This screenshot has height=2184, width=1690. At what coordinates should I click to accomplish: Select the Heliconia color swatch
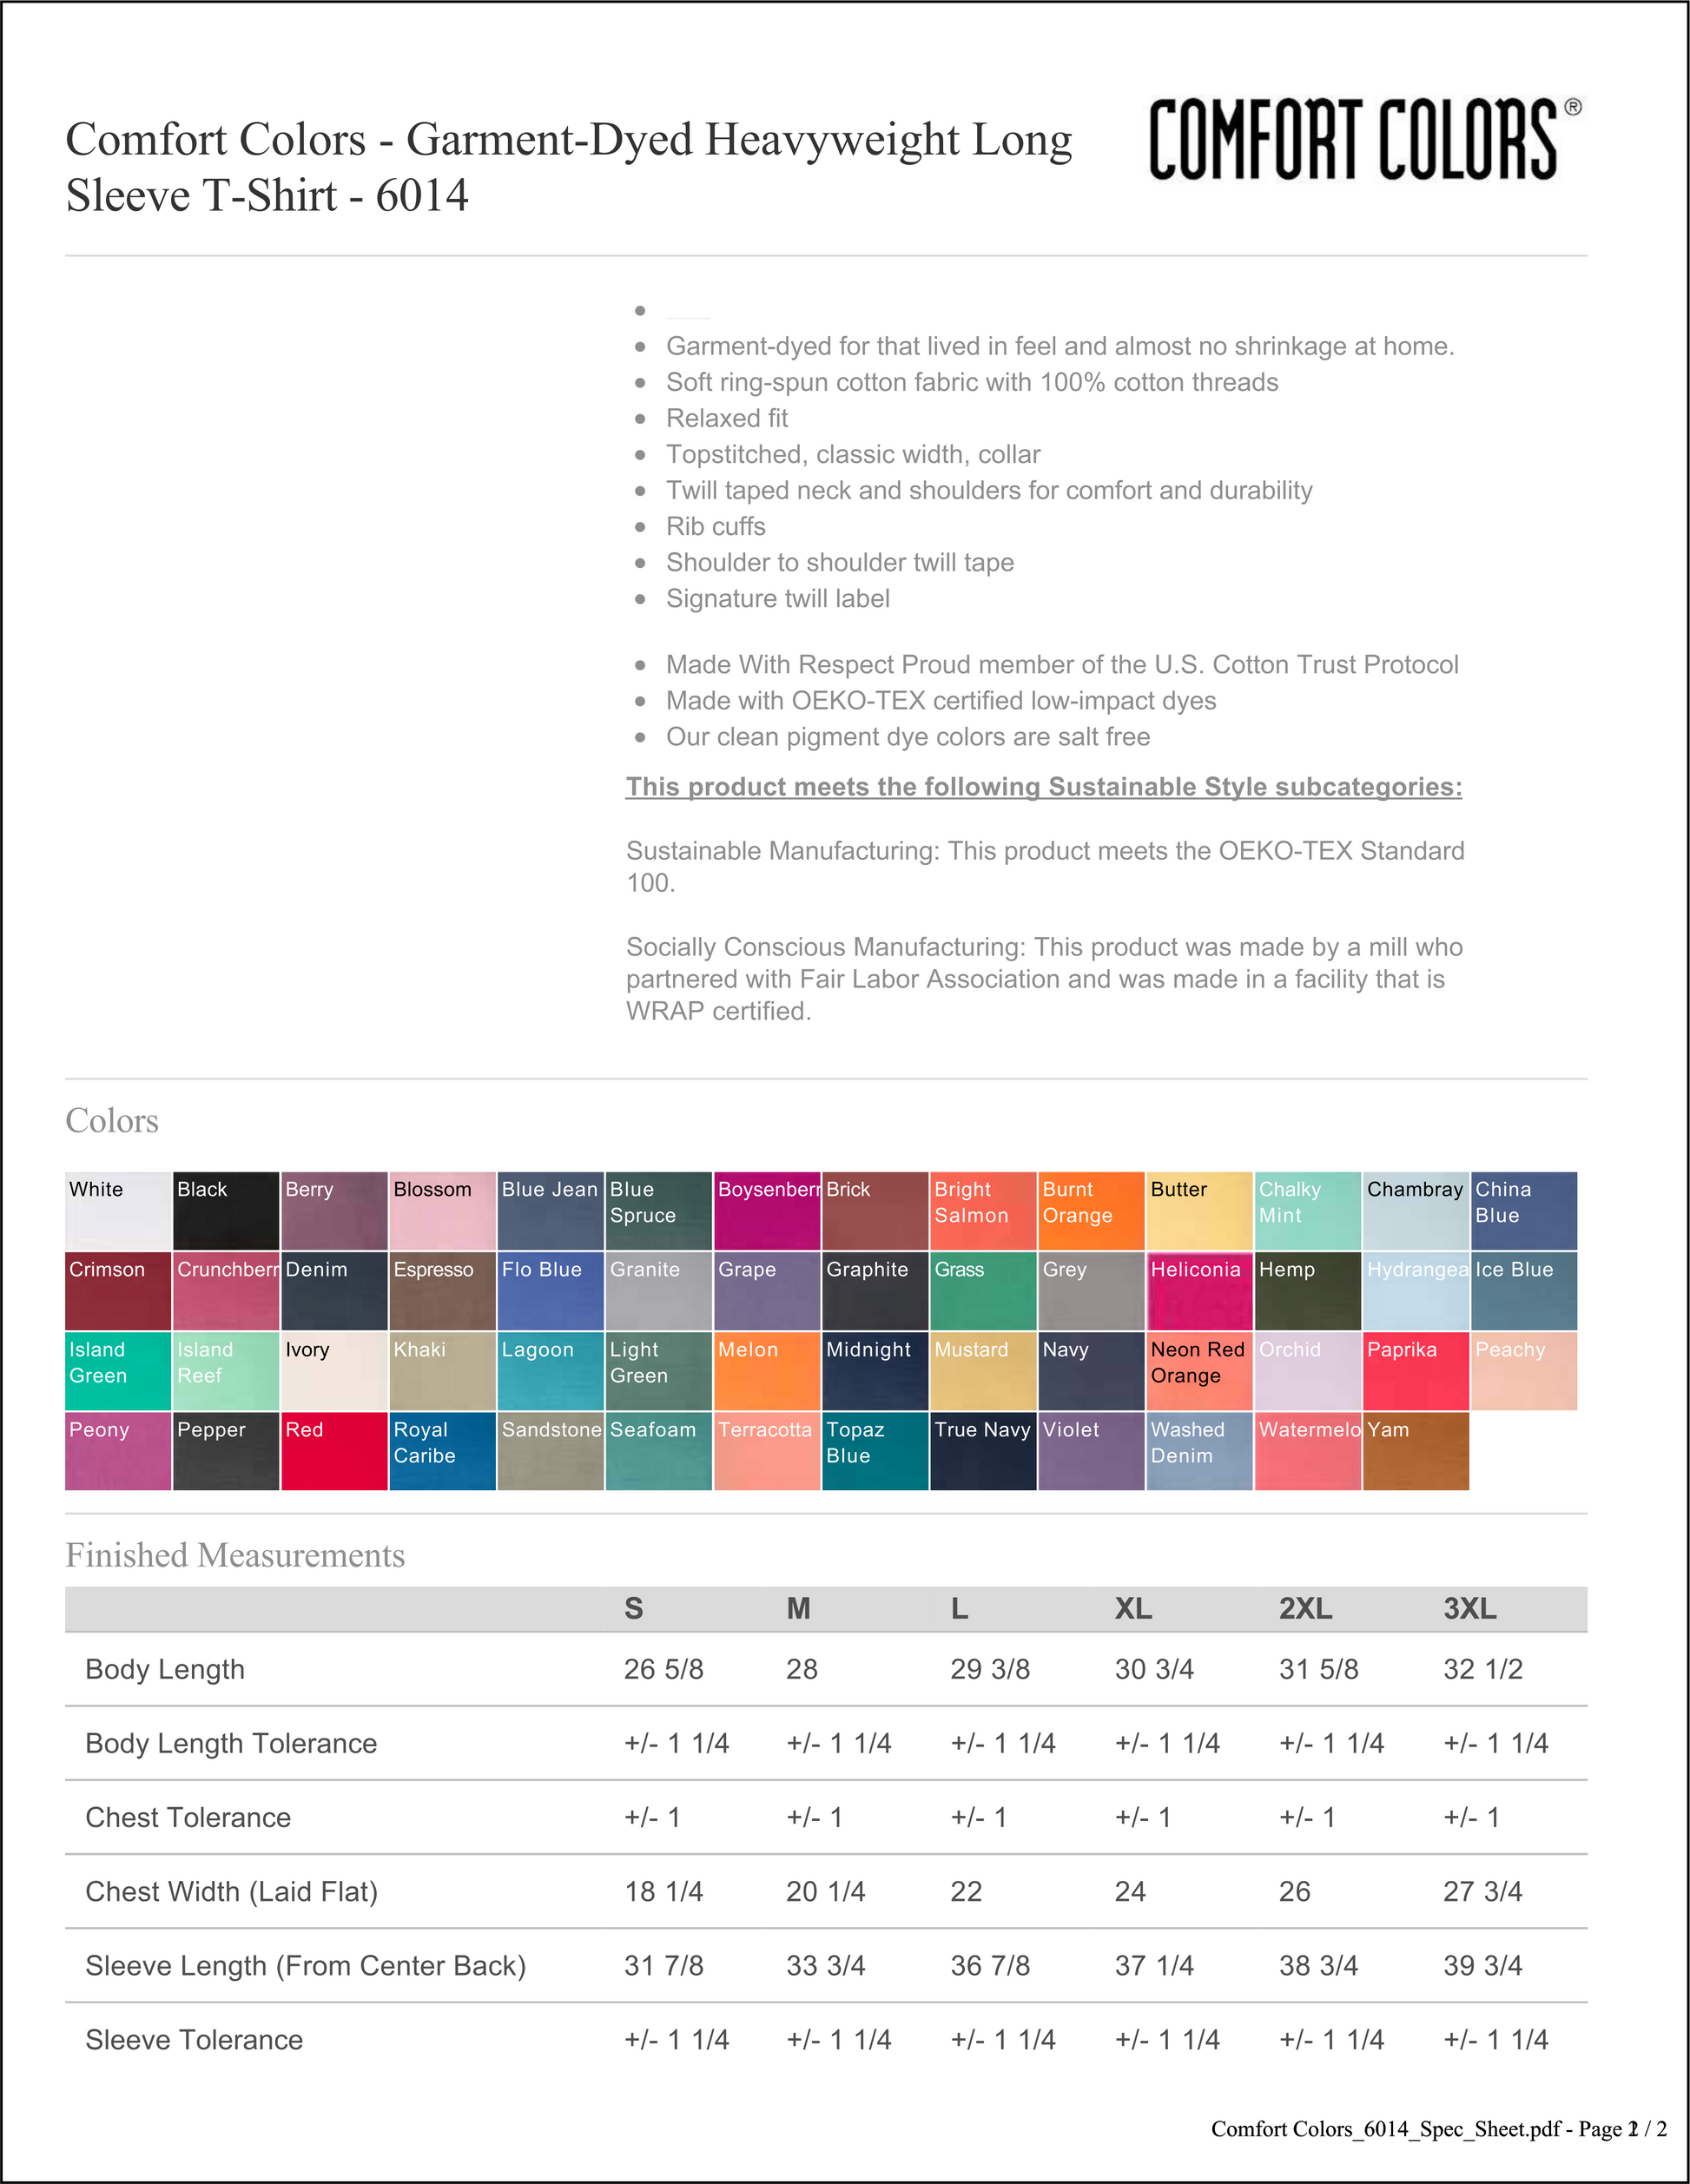coord(1200,1290)
